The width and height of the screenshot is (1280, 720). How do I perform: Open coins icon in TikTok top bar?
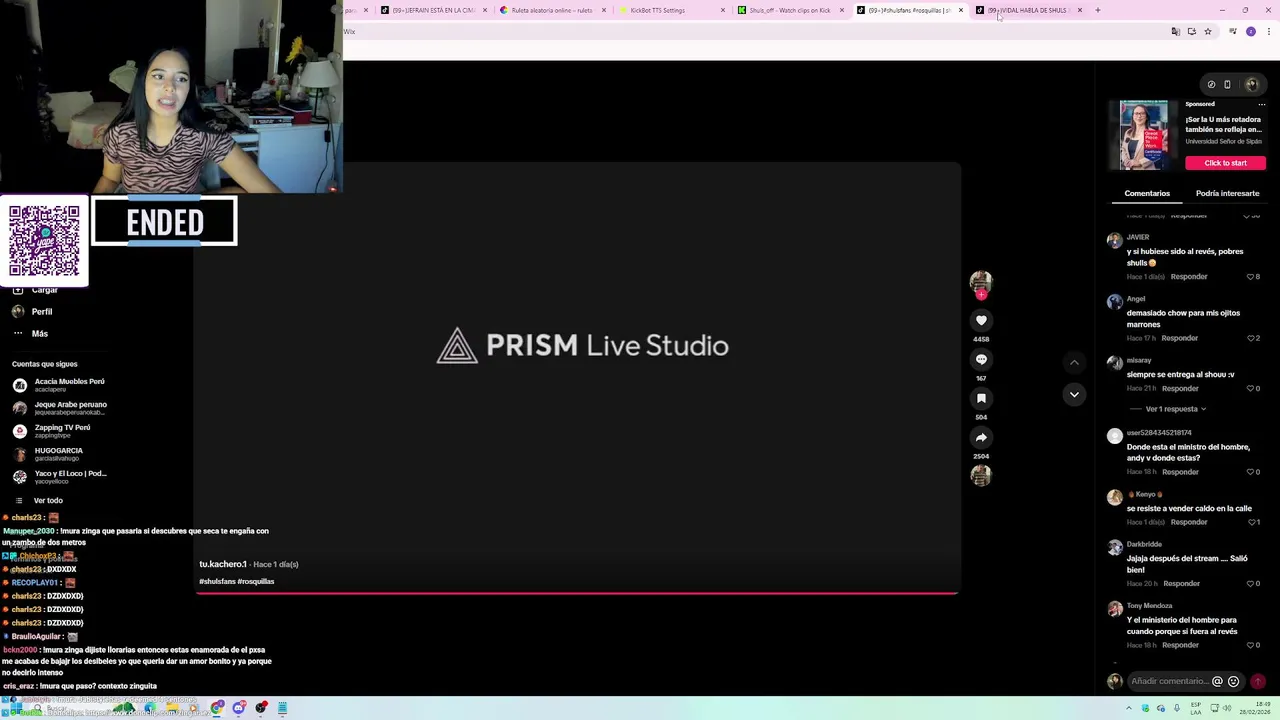pos(1211,84)
